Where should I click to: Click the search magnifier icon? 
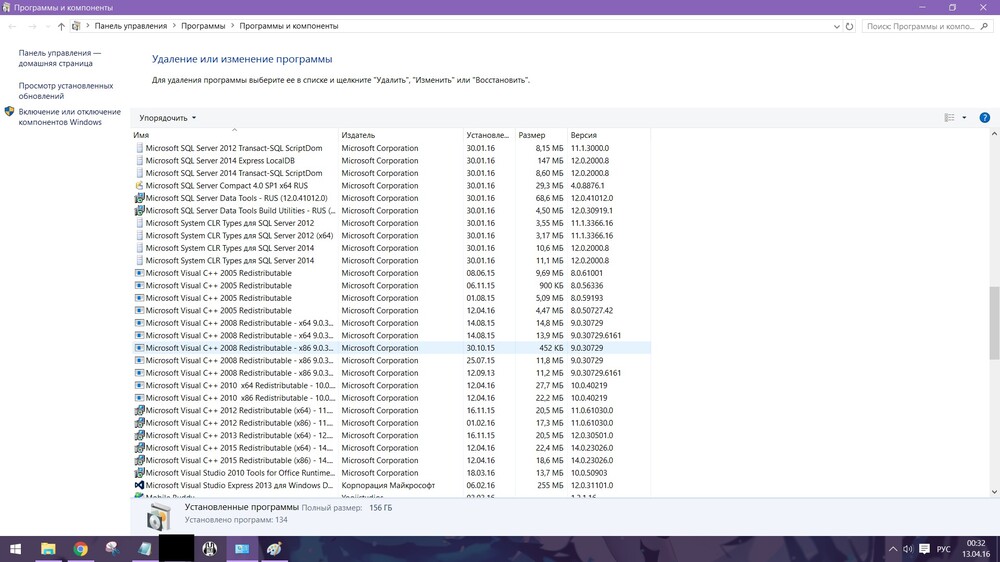point(983,26)
